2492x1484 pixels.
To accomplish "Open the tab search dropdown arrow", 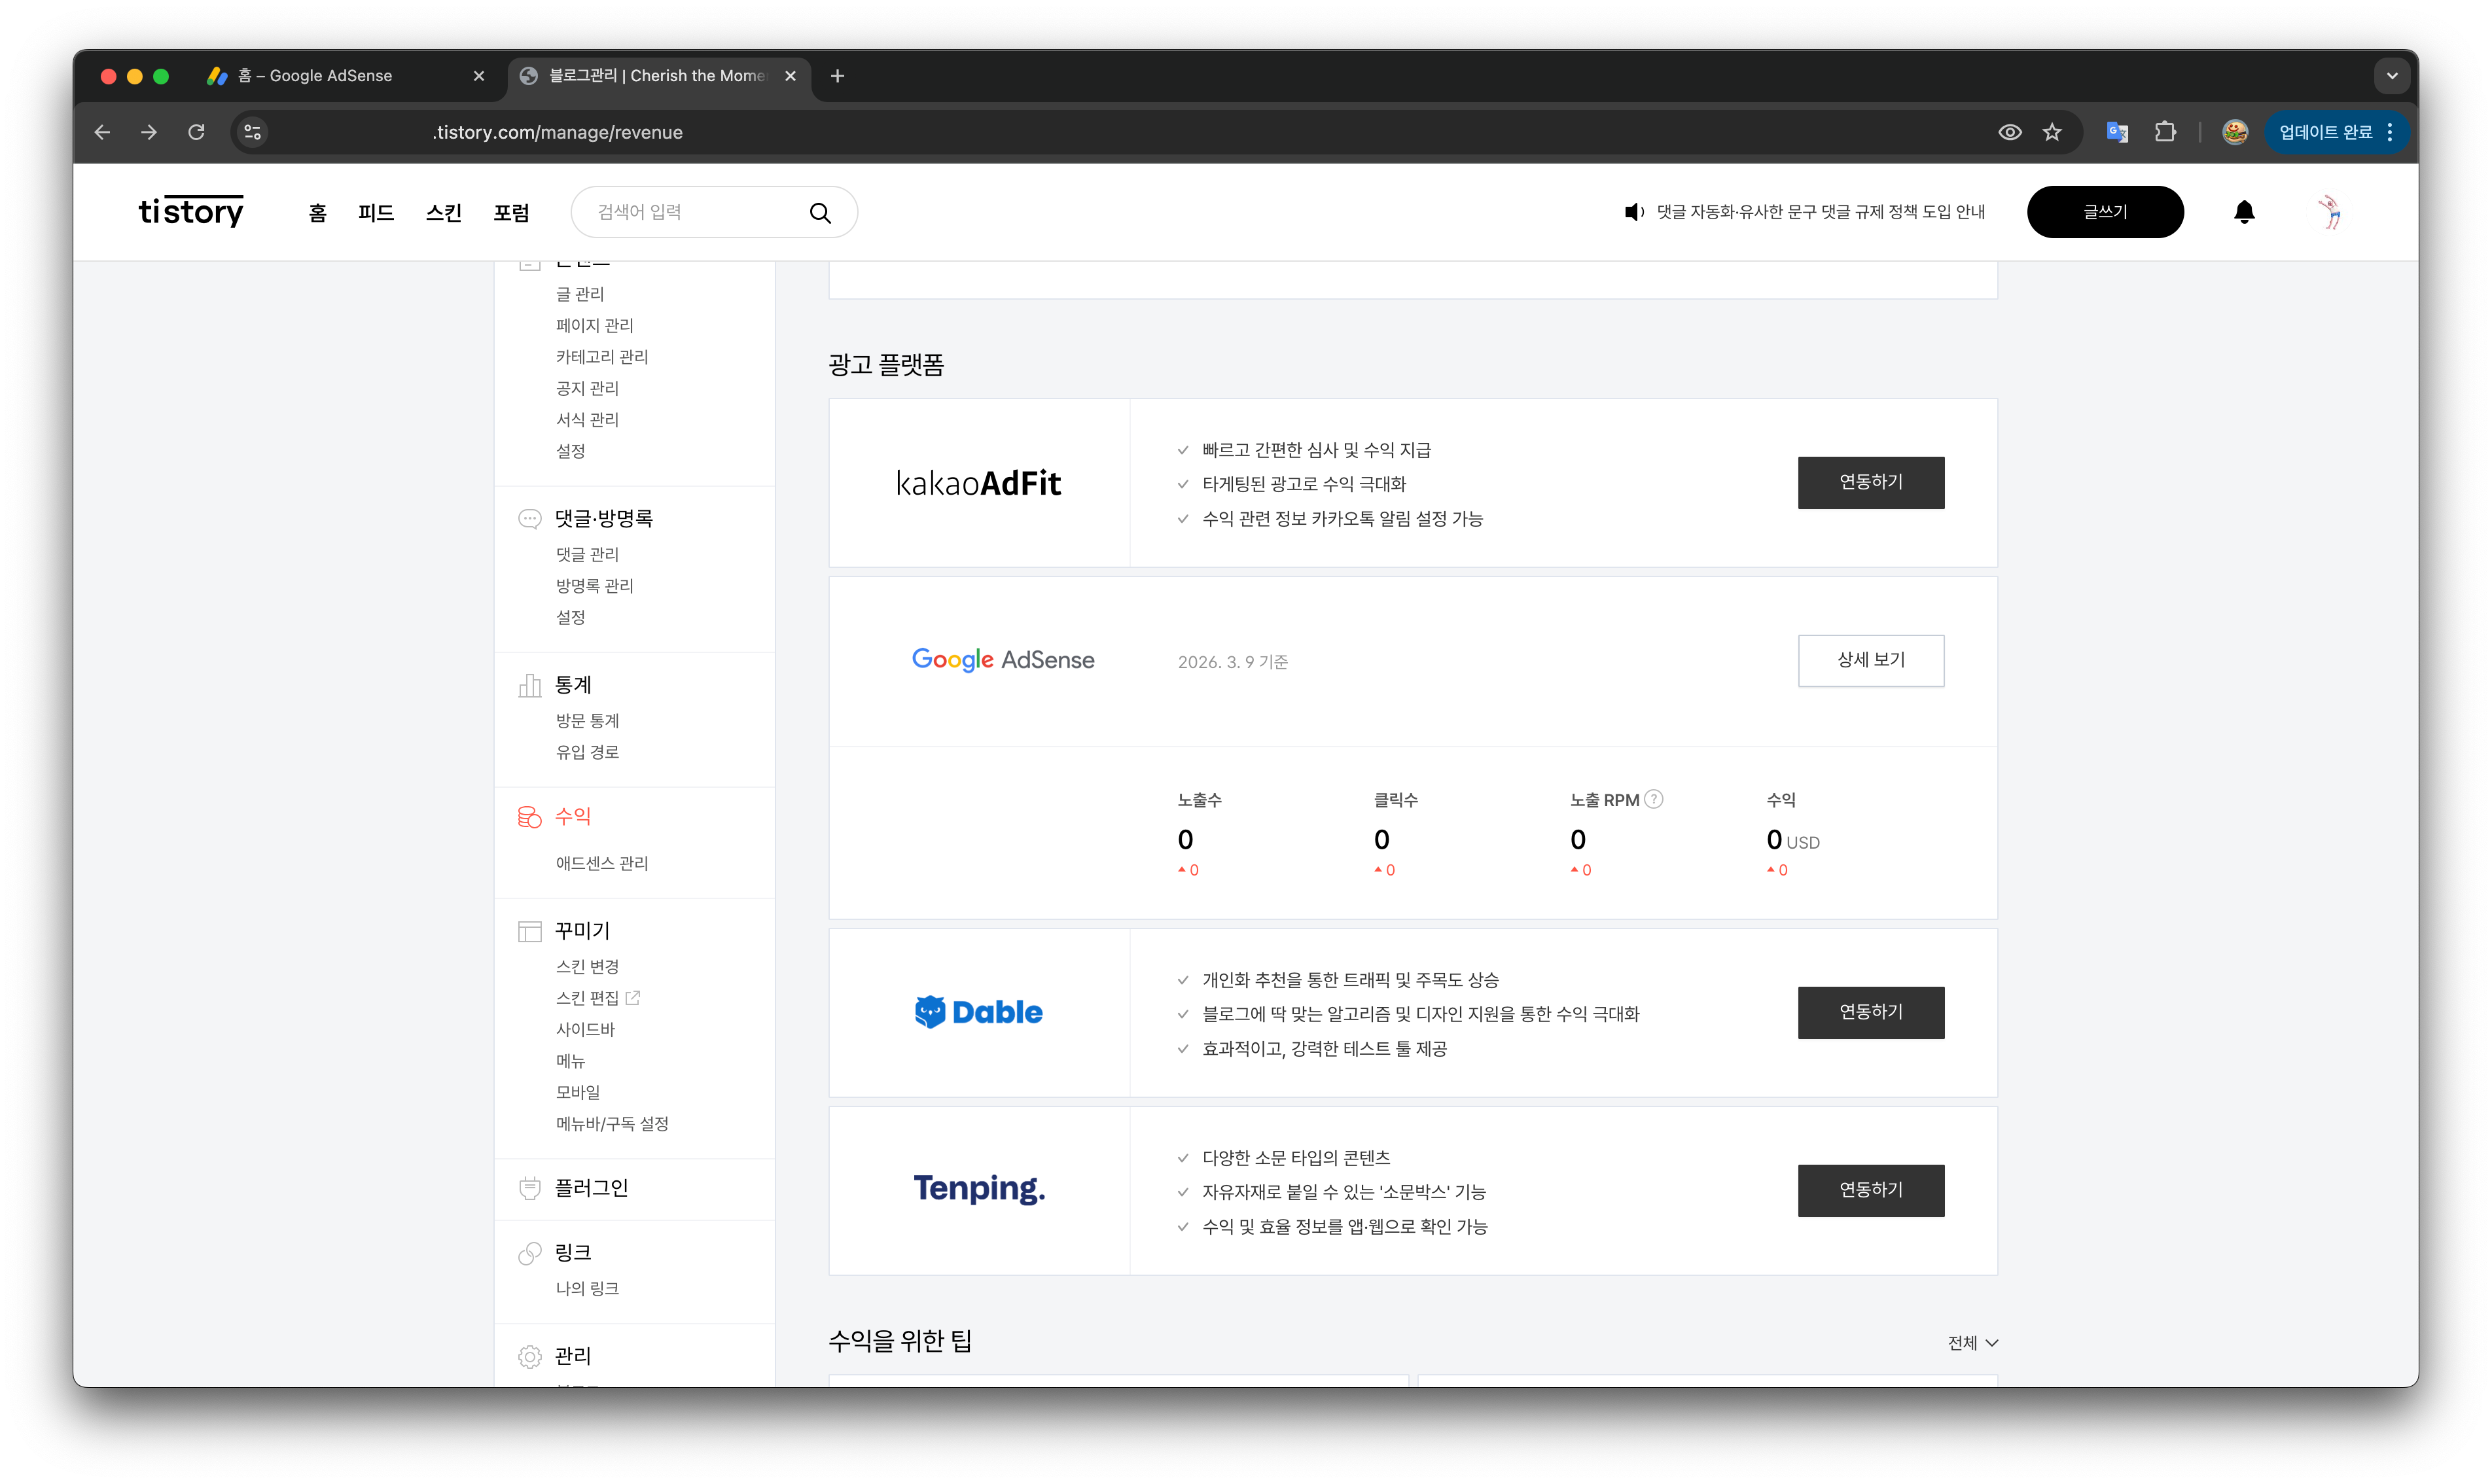I will 2392,76.
